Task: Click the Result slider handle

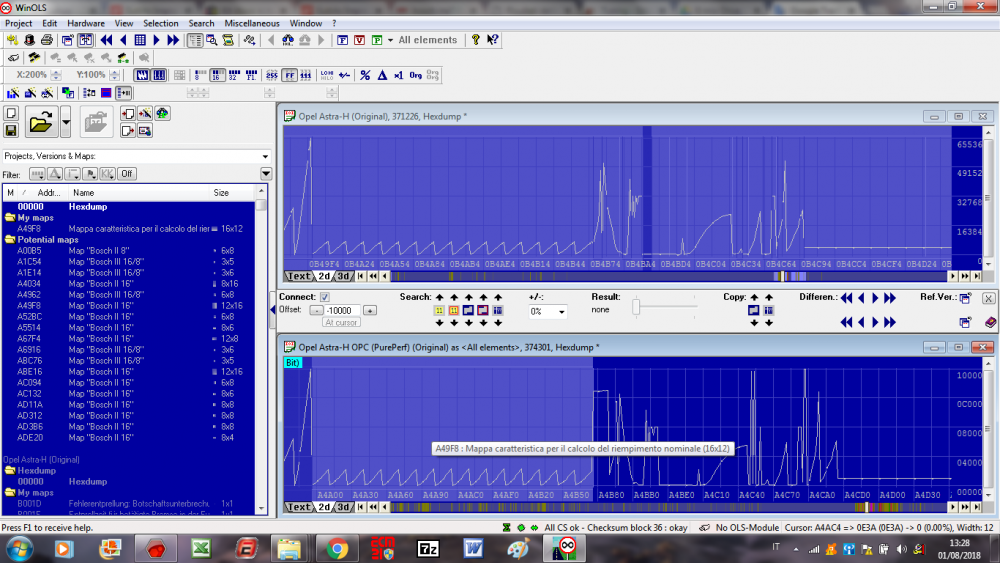Action: pyautogui.click(x=636, y=307)
